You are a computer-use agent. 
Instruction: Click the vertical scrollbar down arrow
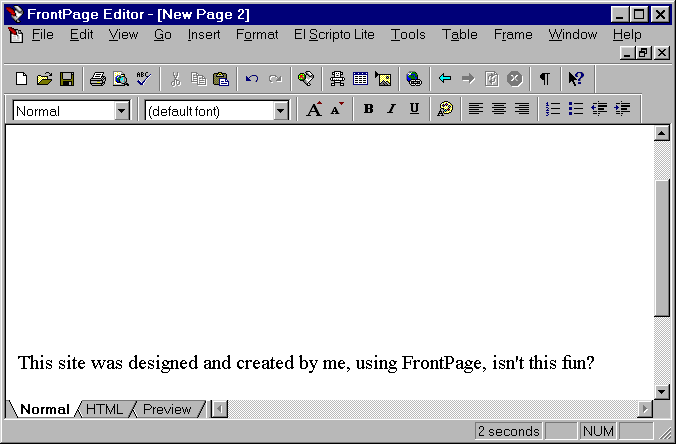661,391
